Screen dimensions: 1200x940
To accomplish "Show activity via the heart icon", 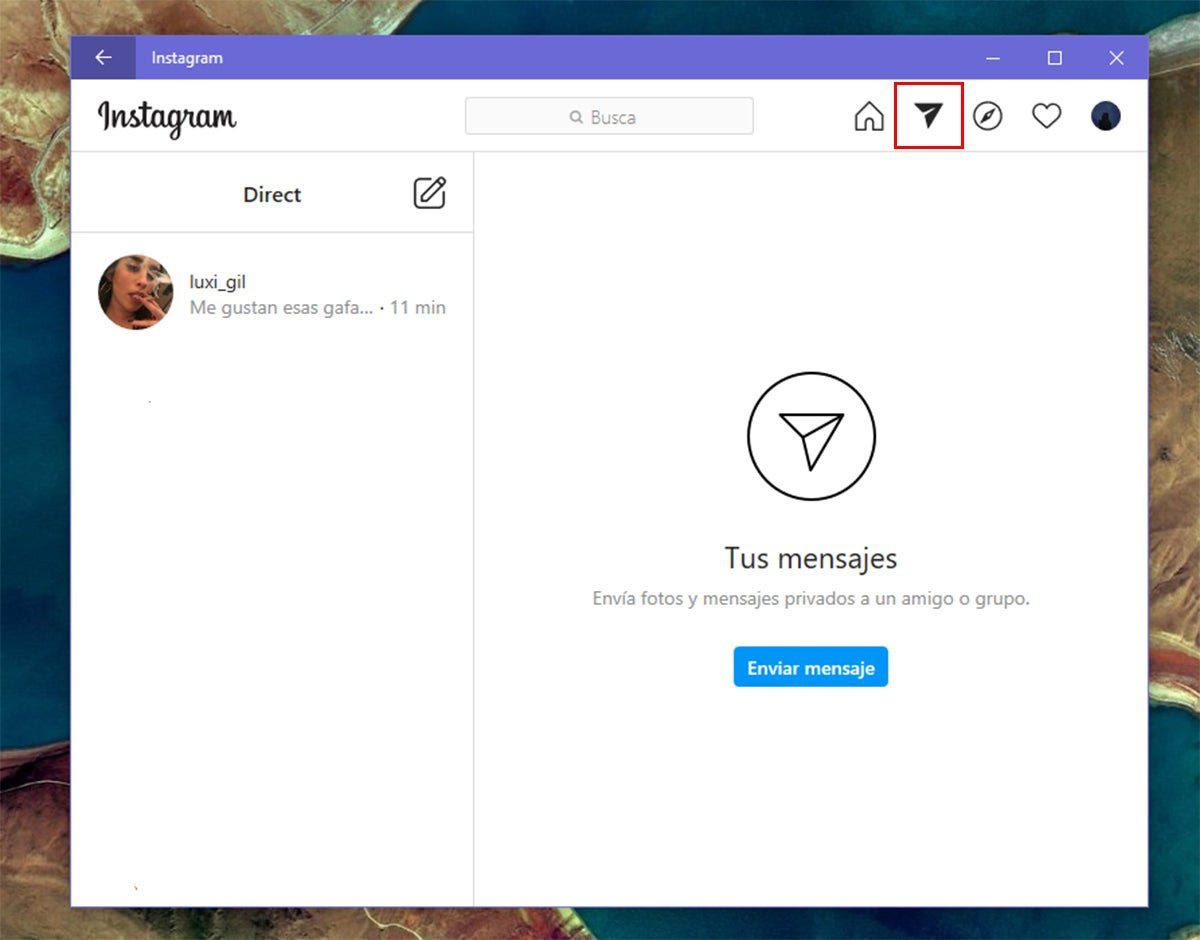I will [x=1046, y=117].
